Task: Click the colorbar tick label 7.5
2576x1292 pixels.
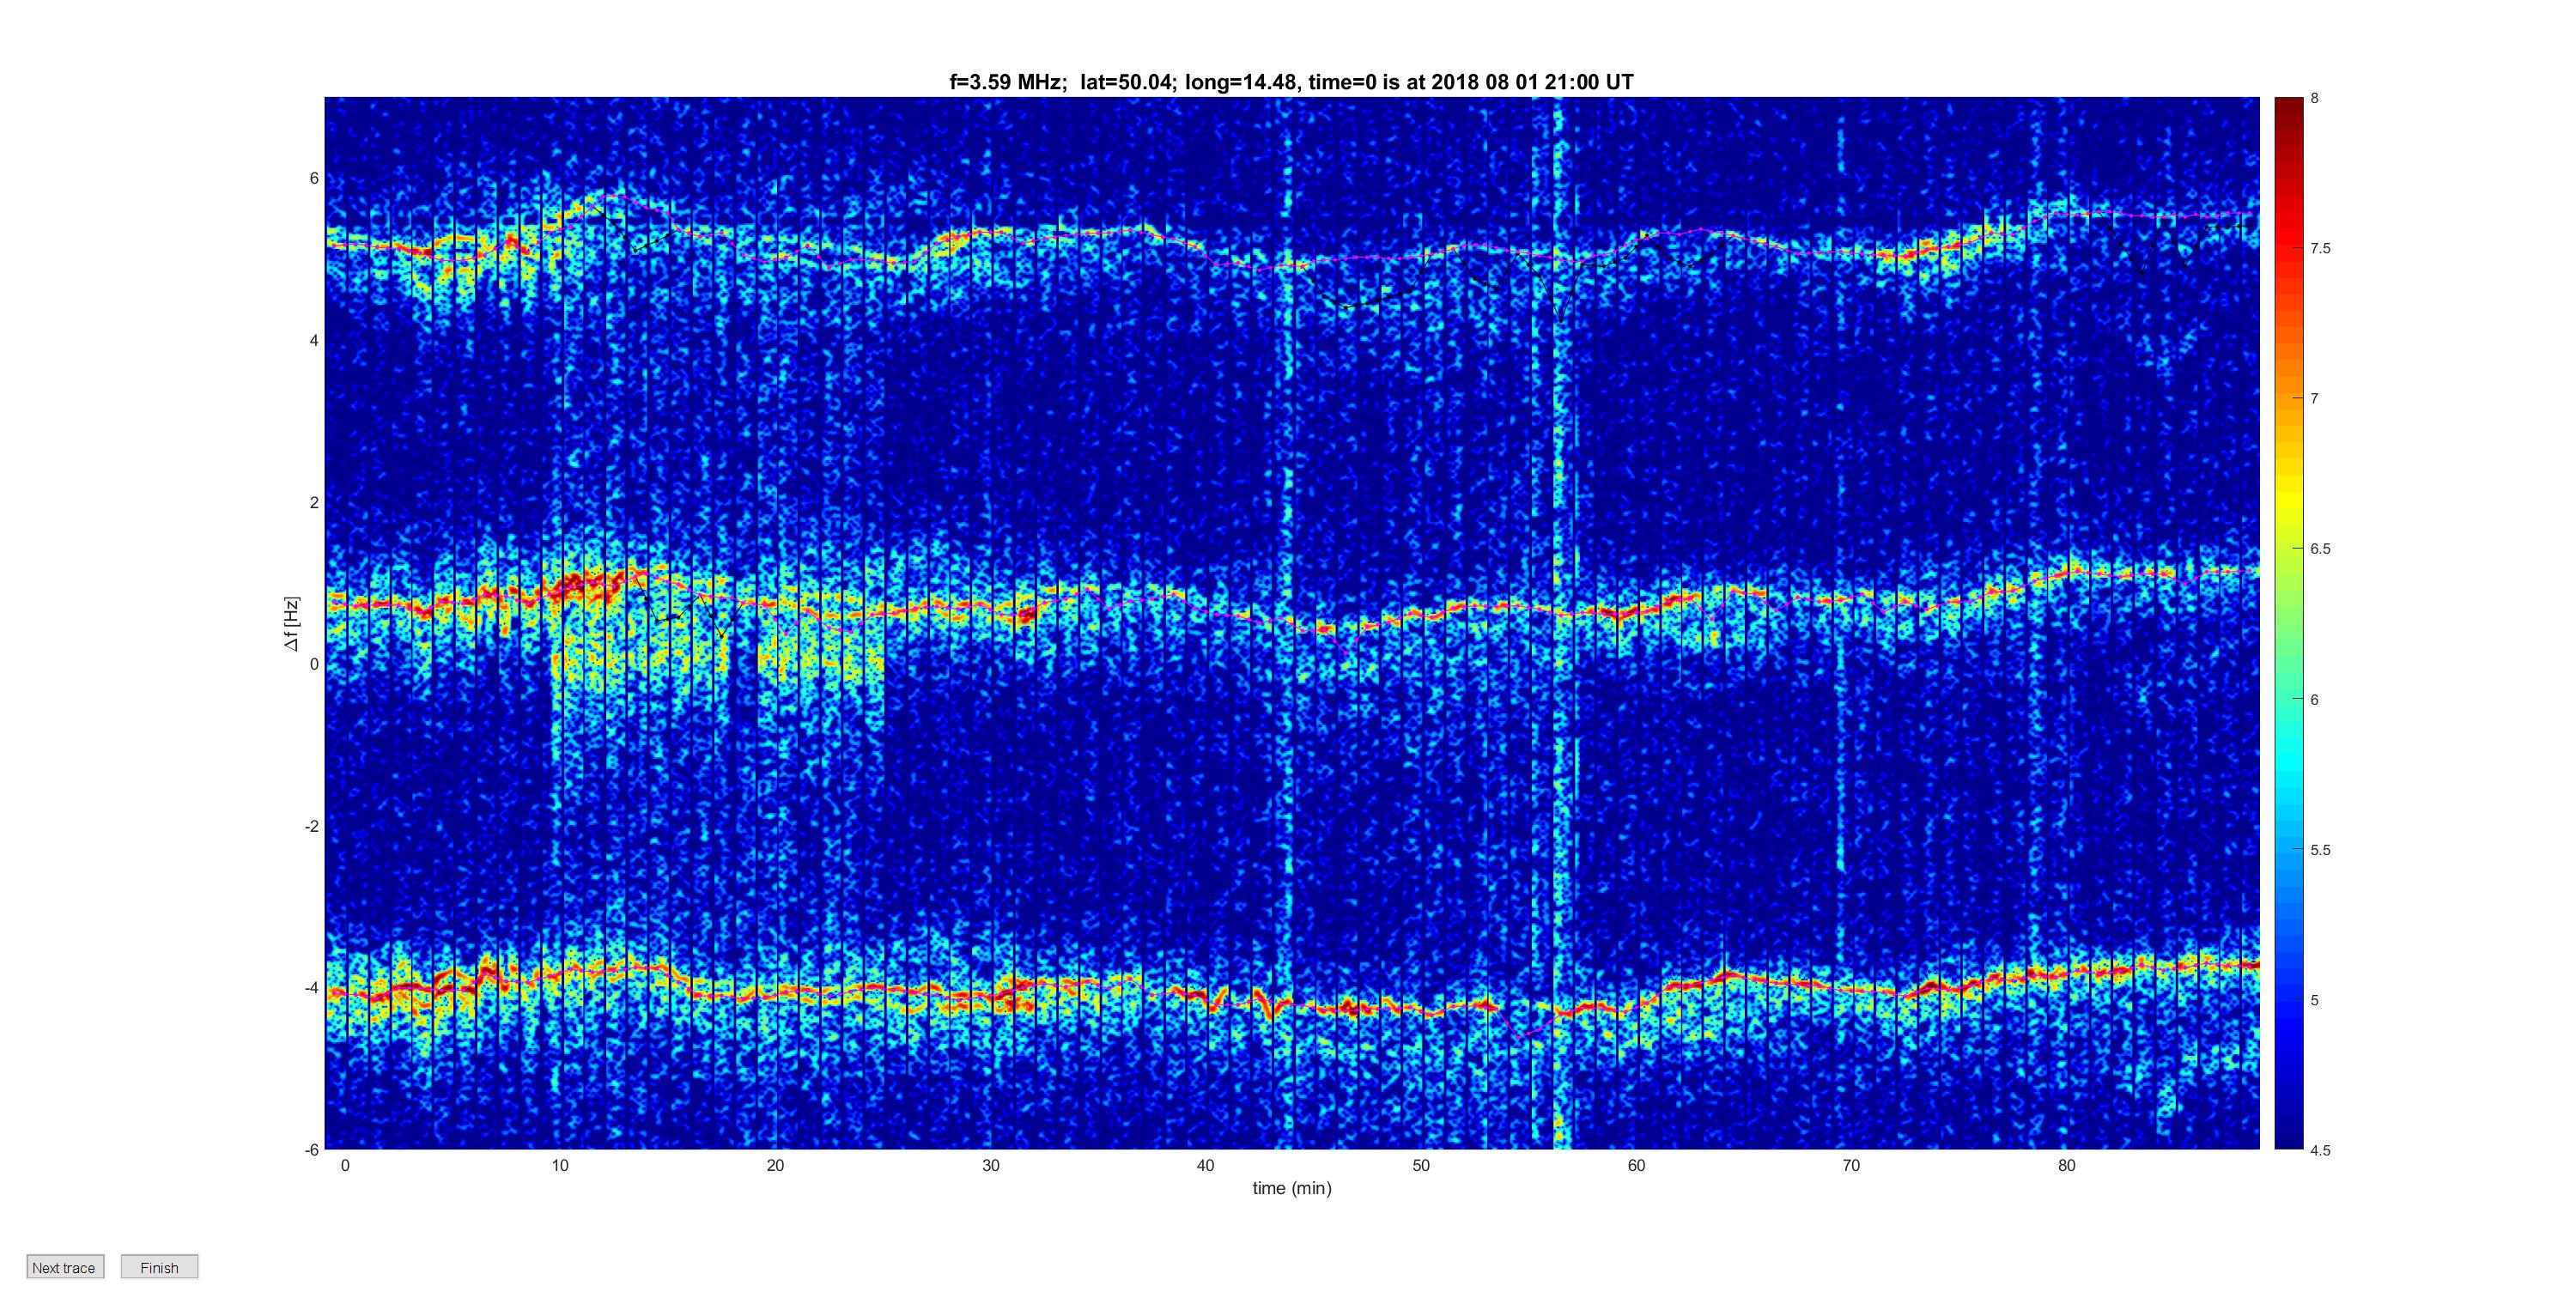Action: 2320,248
